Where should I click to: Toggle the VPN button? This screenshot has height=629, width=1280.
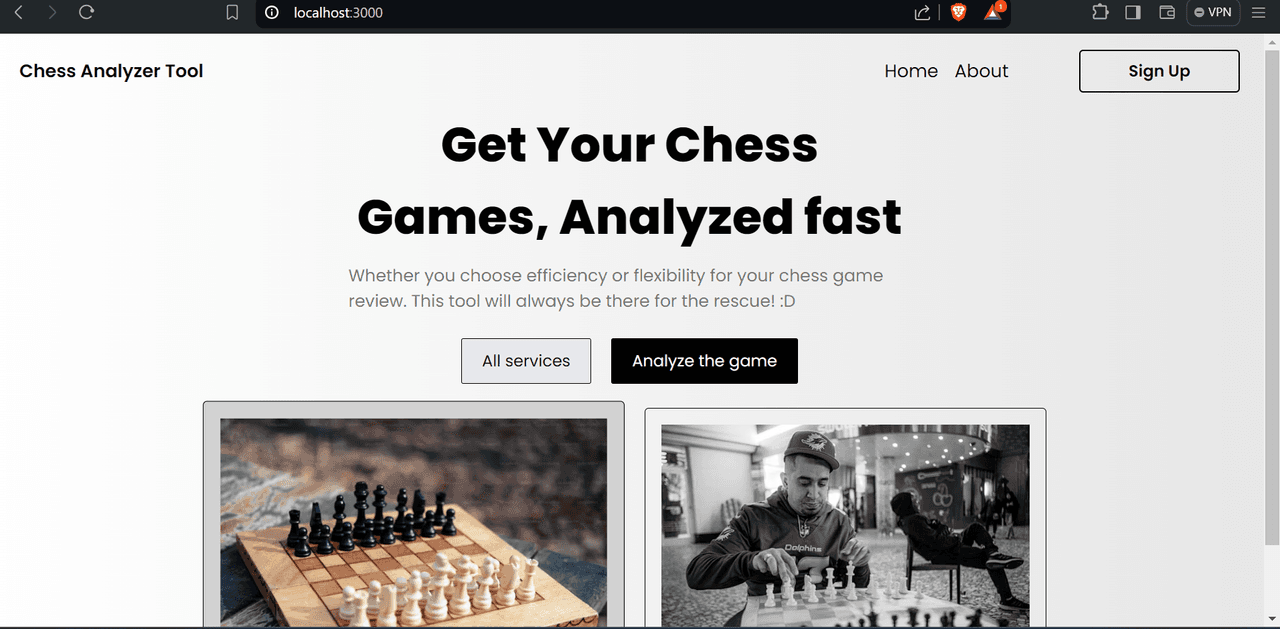(1213, 13)
